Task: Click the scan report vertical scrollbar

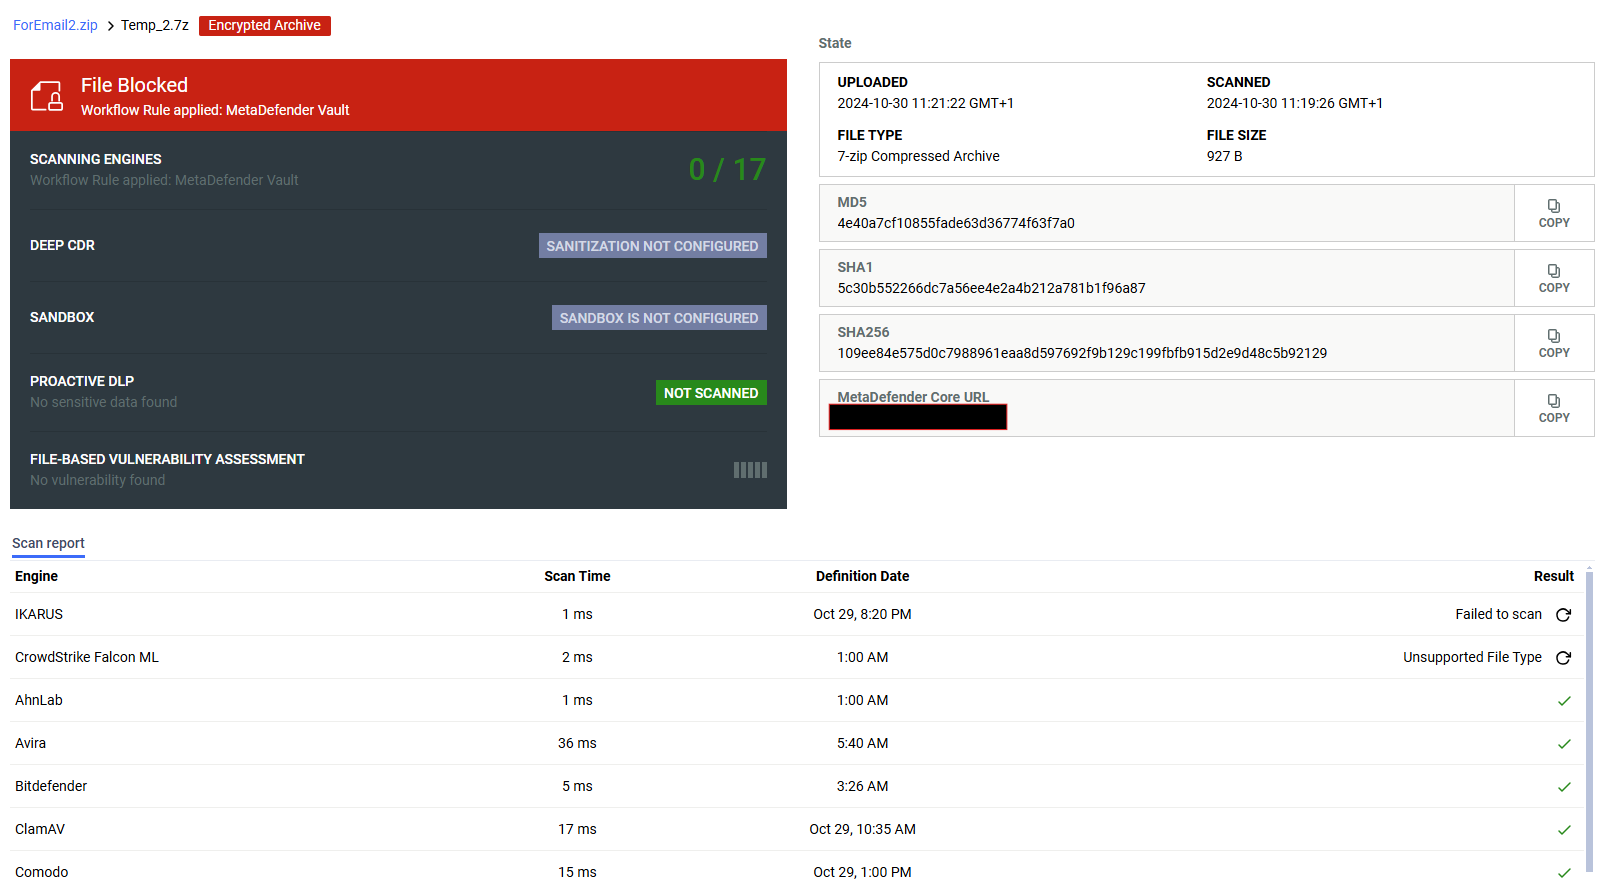Action: pyautogui.click(x=1589, y=720)
